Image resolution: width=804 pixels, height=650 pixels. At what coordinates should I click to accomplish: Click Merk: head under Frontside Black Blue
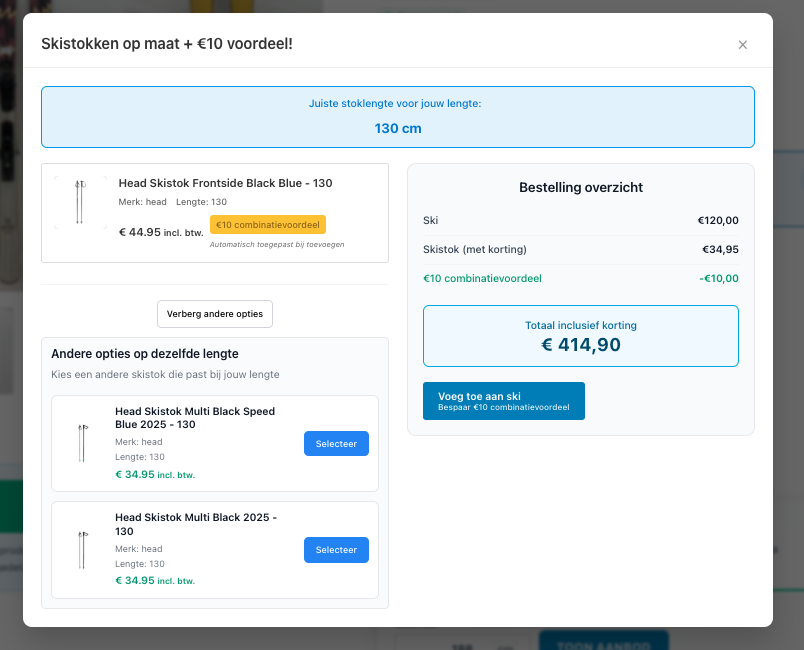click(143, 202)
